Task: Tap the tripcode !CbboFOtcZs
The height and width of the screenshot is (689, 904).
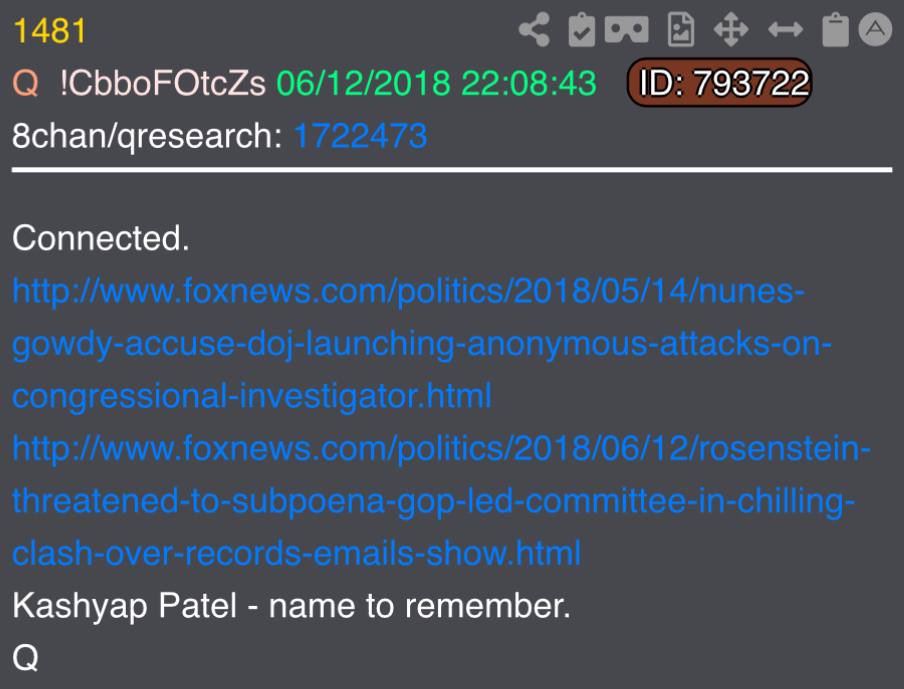Action: (162, 83)
